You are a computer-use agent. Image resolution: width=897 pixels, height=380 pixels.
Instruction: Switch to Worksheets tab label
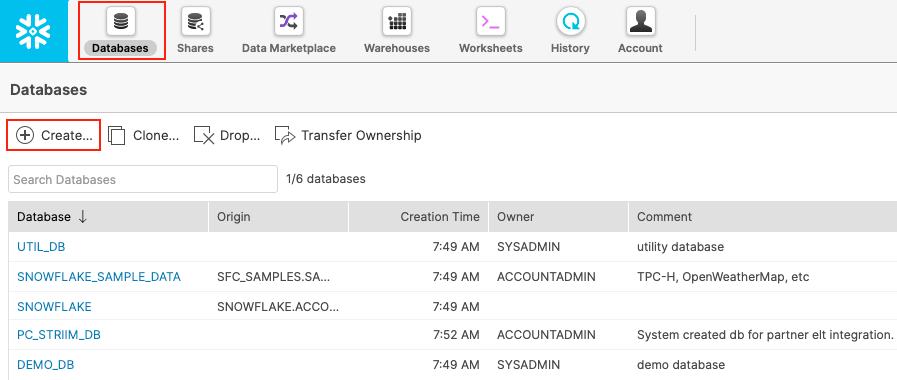pyautogui.click(x=491, y=48)
